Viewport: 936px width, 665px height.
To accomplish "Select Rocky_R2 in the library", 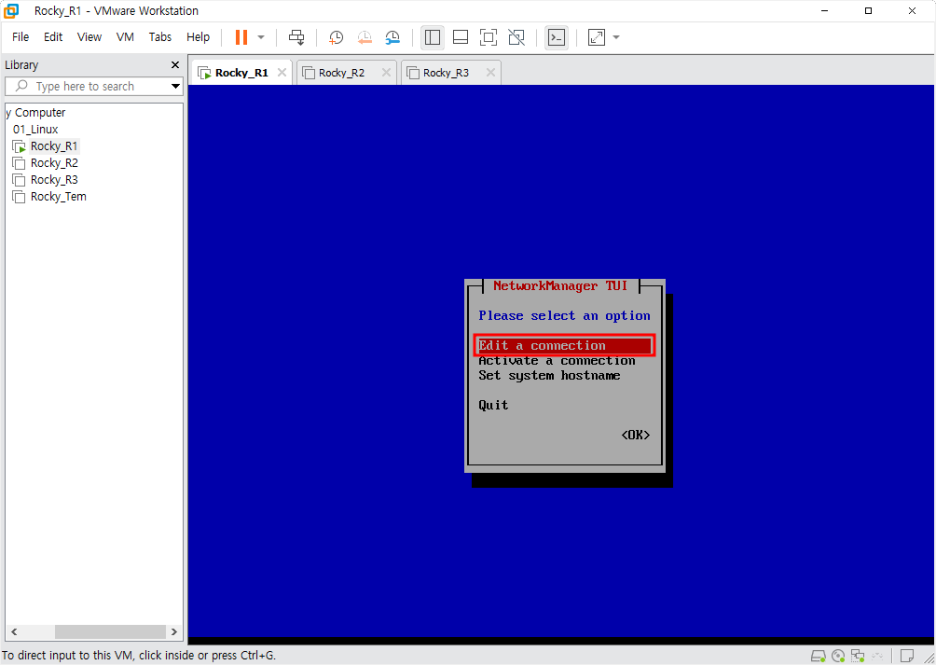I will (x=54, y=163).
